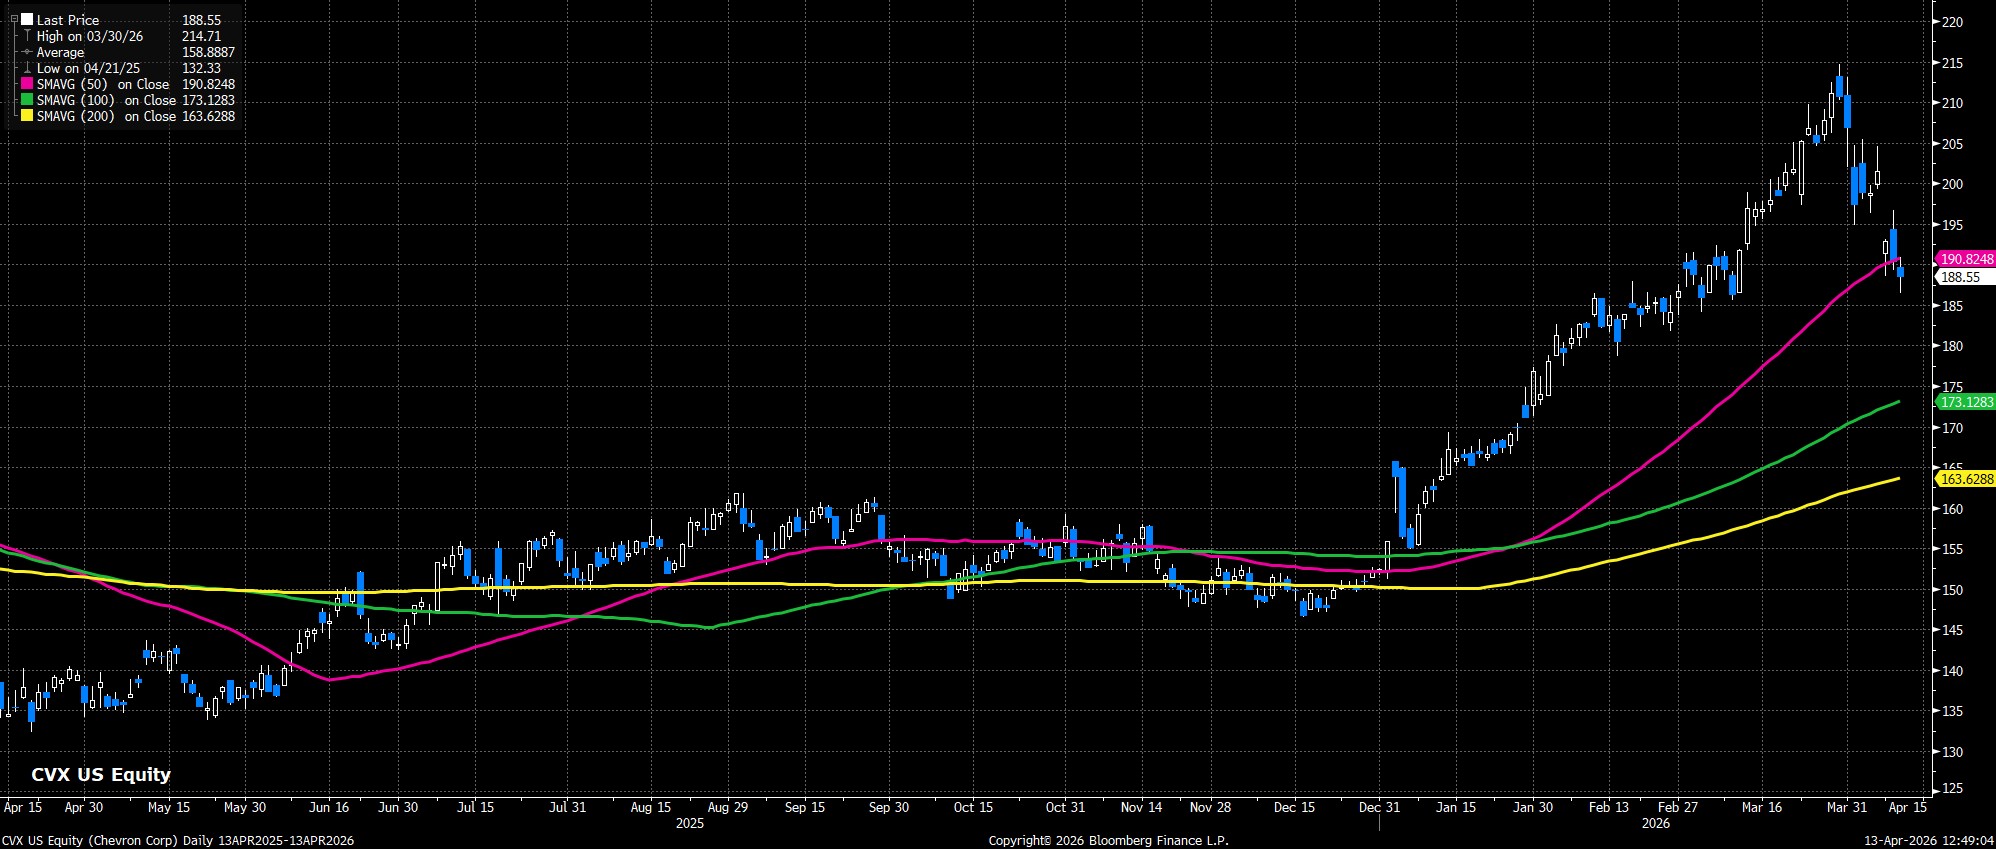This screenshot has height=849, width=1996.
Task: Click the yellow SMAVG (200) color swatch
Action: pos(27,117)
